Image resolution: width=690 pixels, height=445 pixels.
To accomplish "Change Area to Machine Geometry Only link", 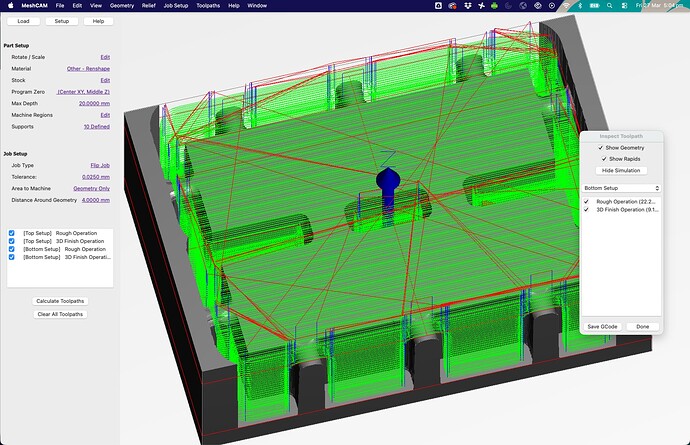I will 92,188.
